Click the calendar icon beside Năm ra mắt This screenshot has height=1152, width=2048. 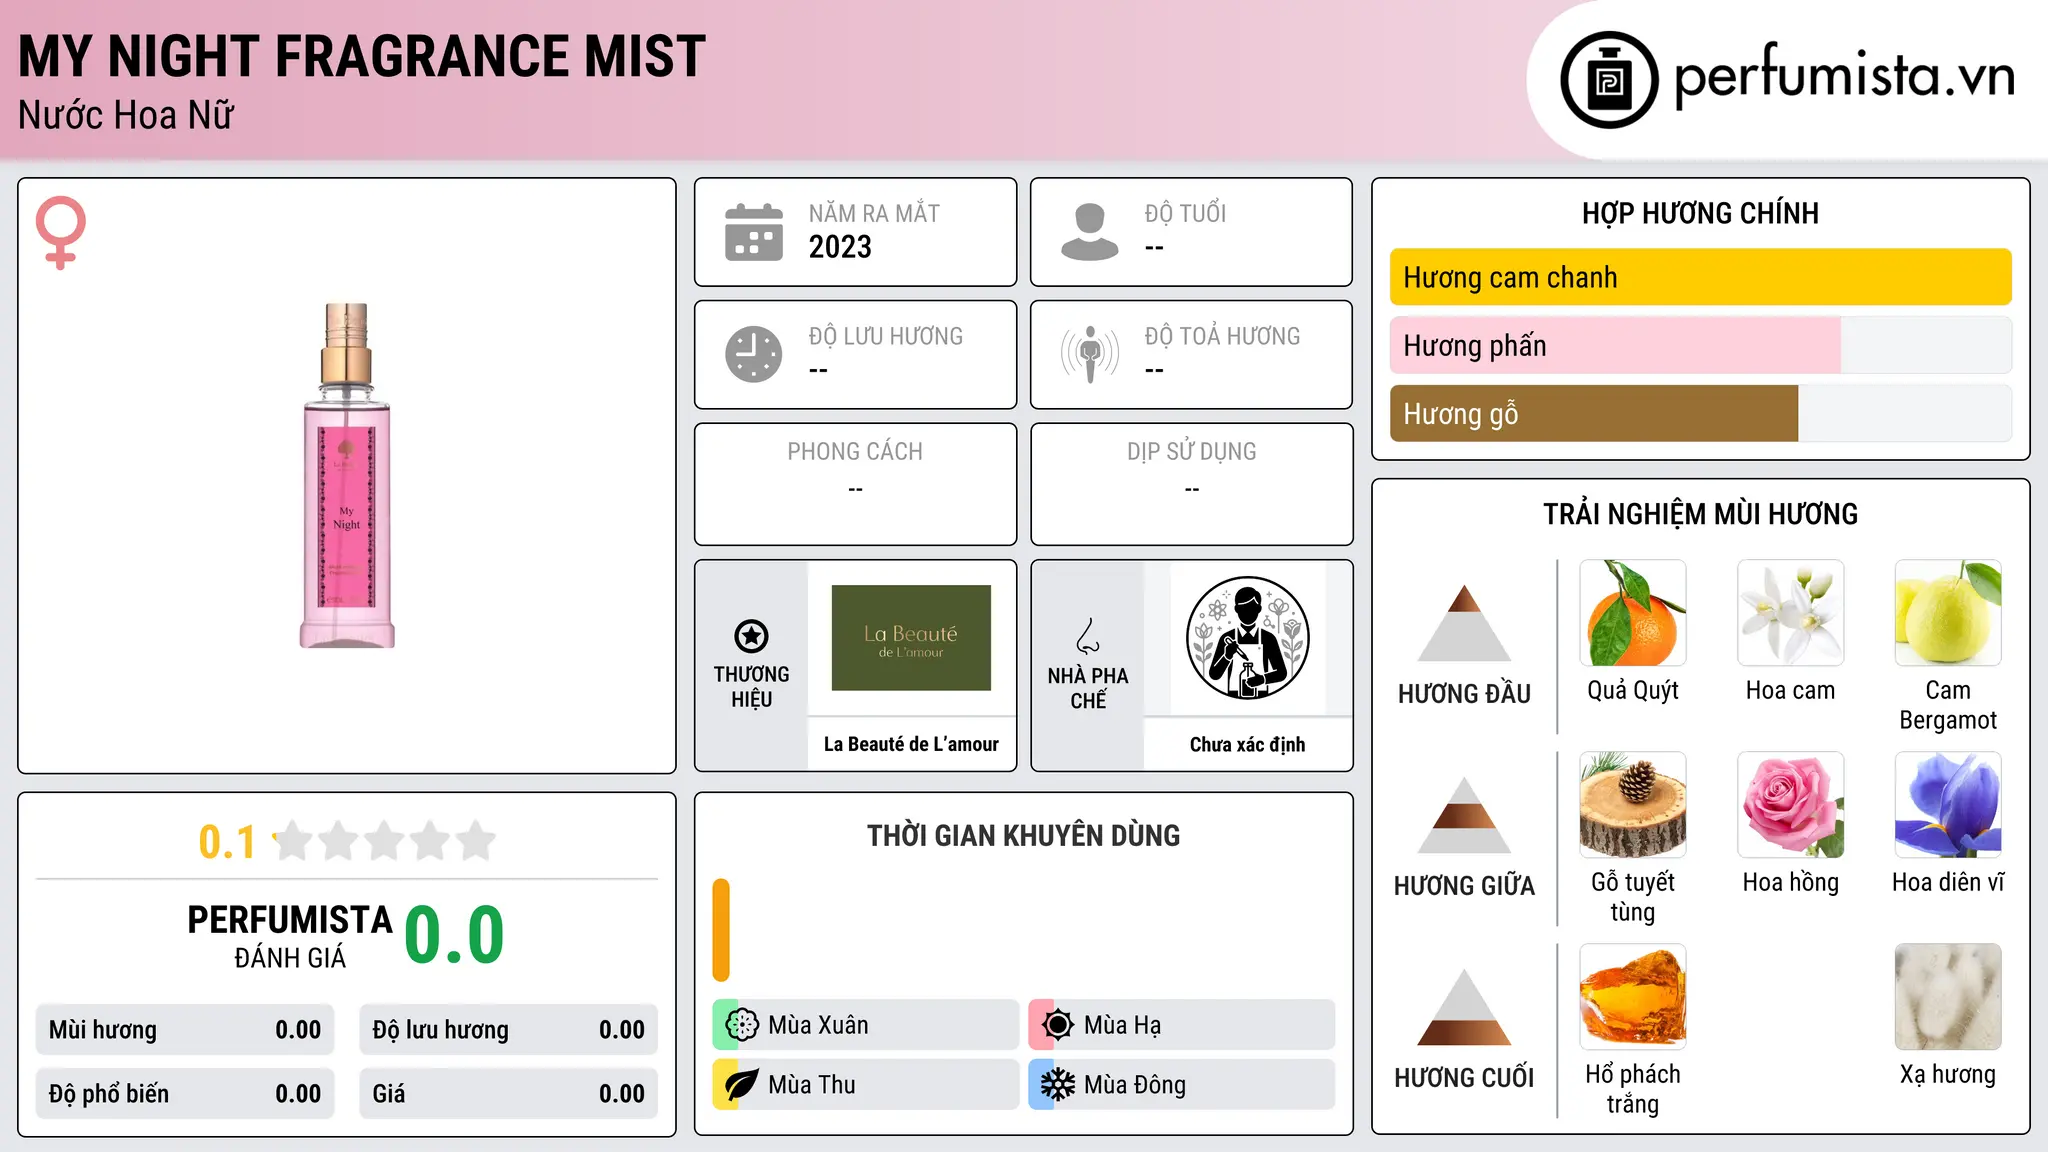[x=754, y=232]
